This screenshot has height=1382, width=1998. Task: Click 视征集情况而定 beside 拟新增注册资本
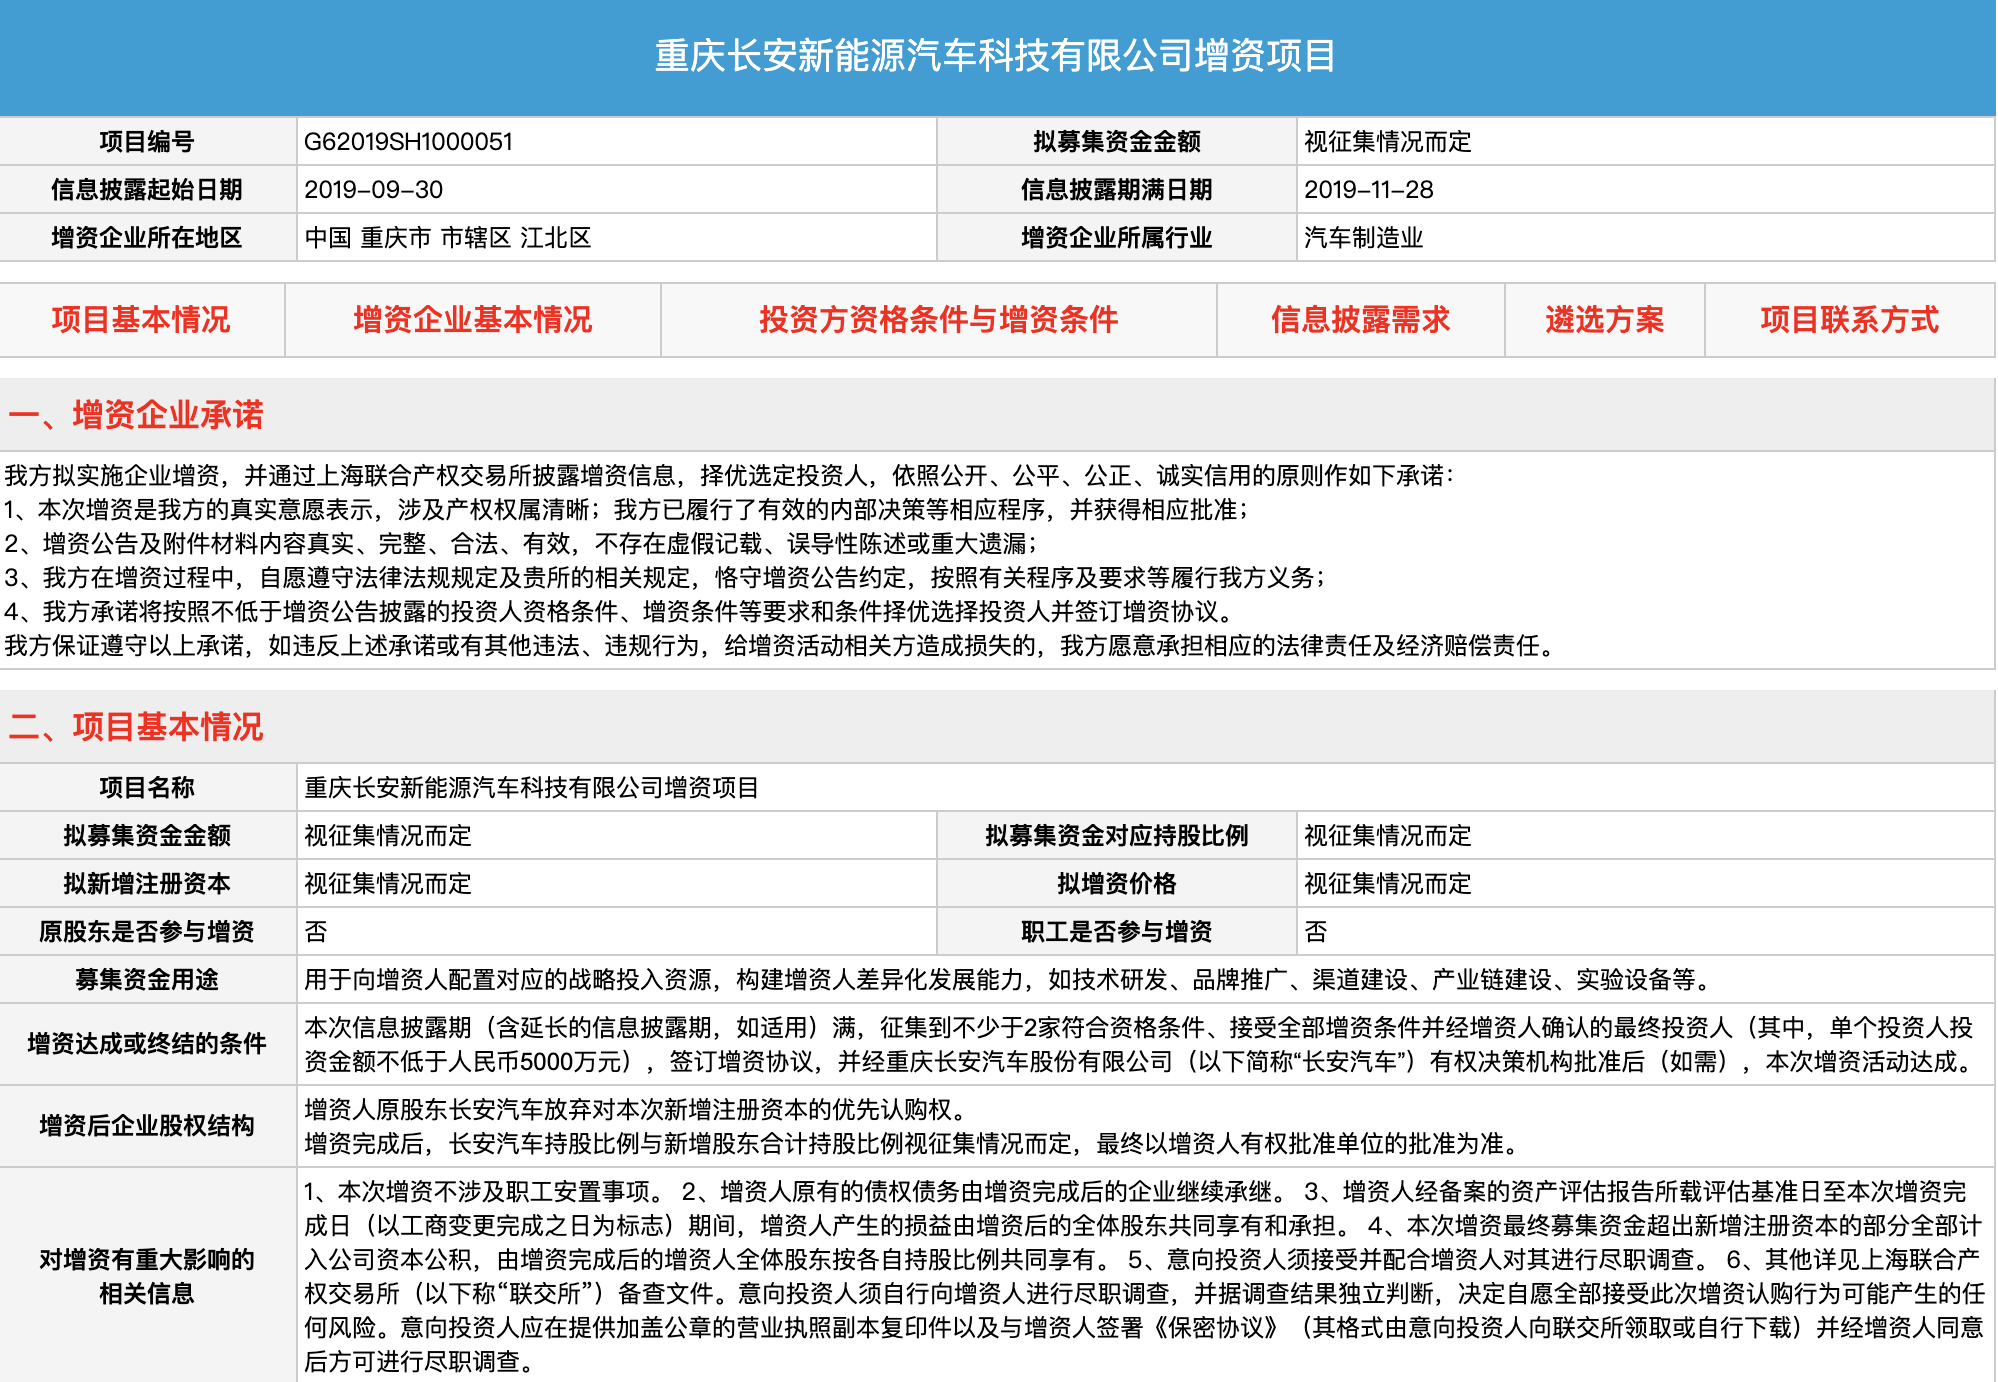pyautogui.click(x=388, y=884)
